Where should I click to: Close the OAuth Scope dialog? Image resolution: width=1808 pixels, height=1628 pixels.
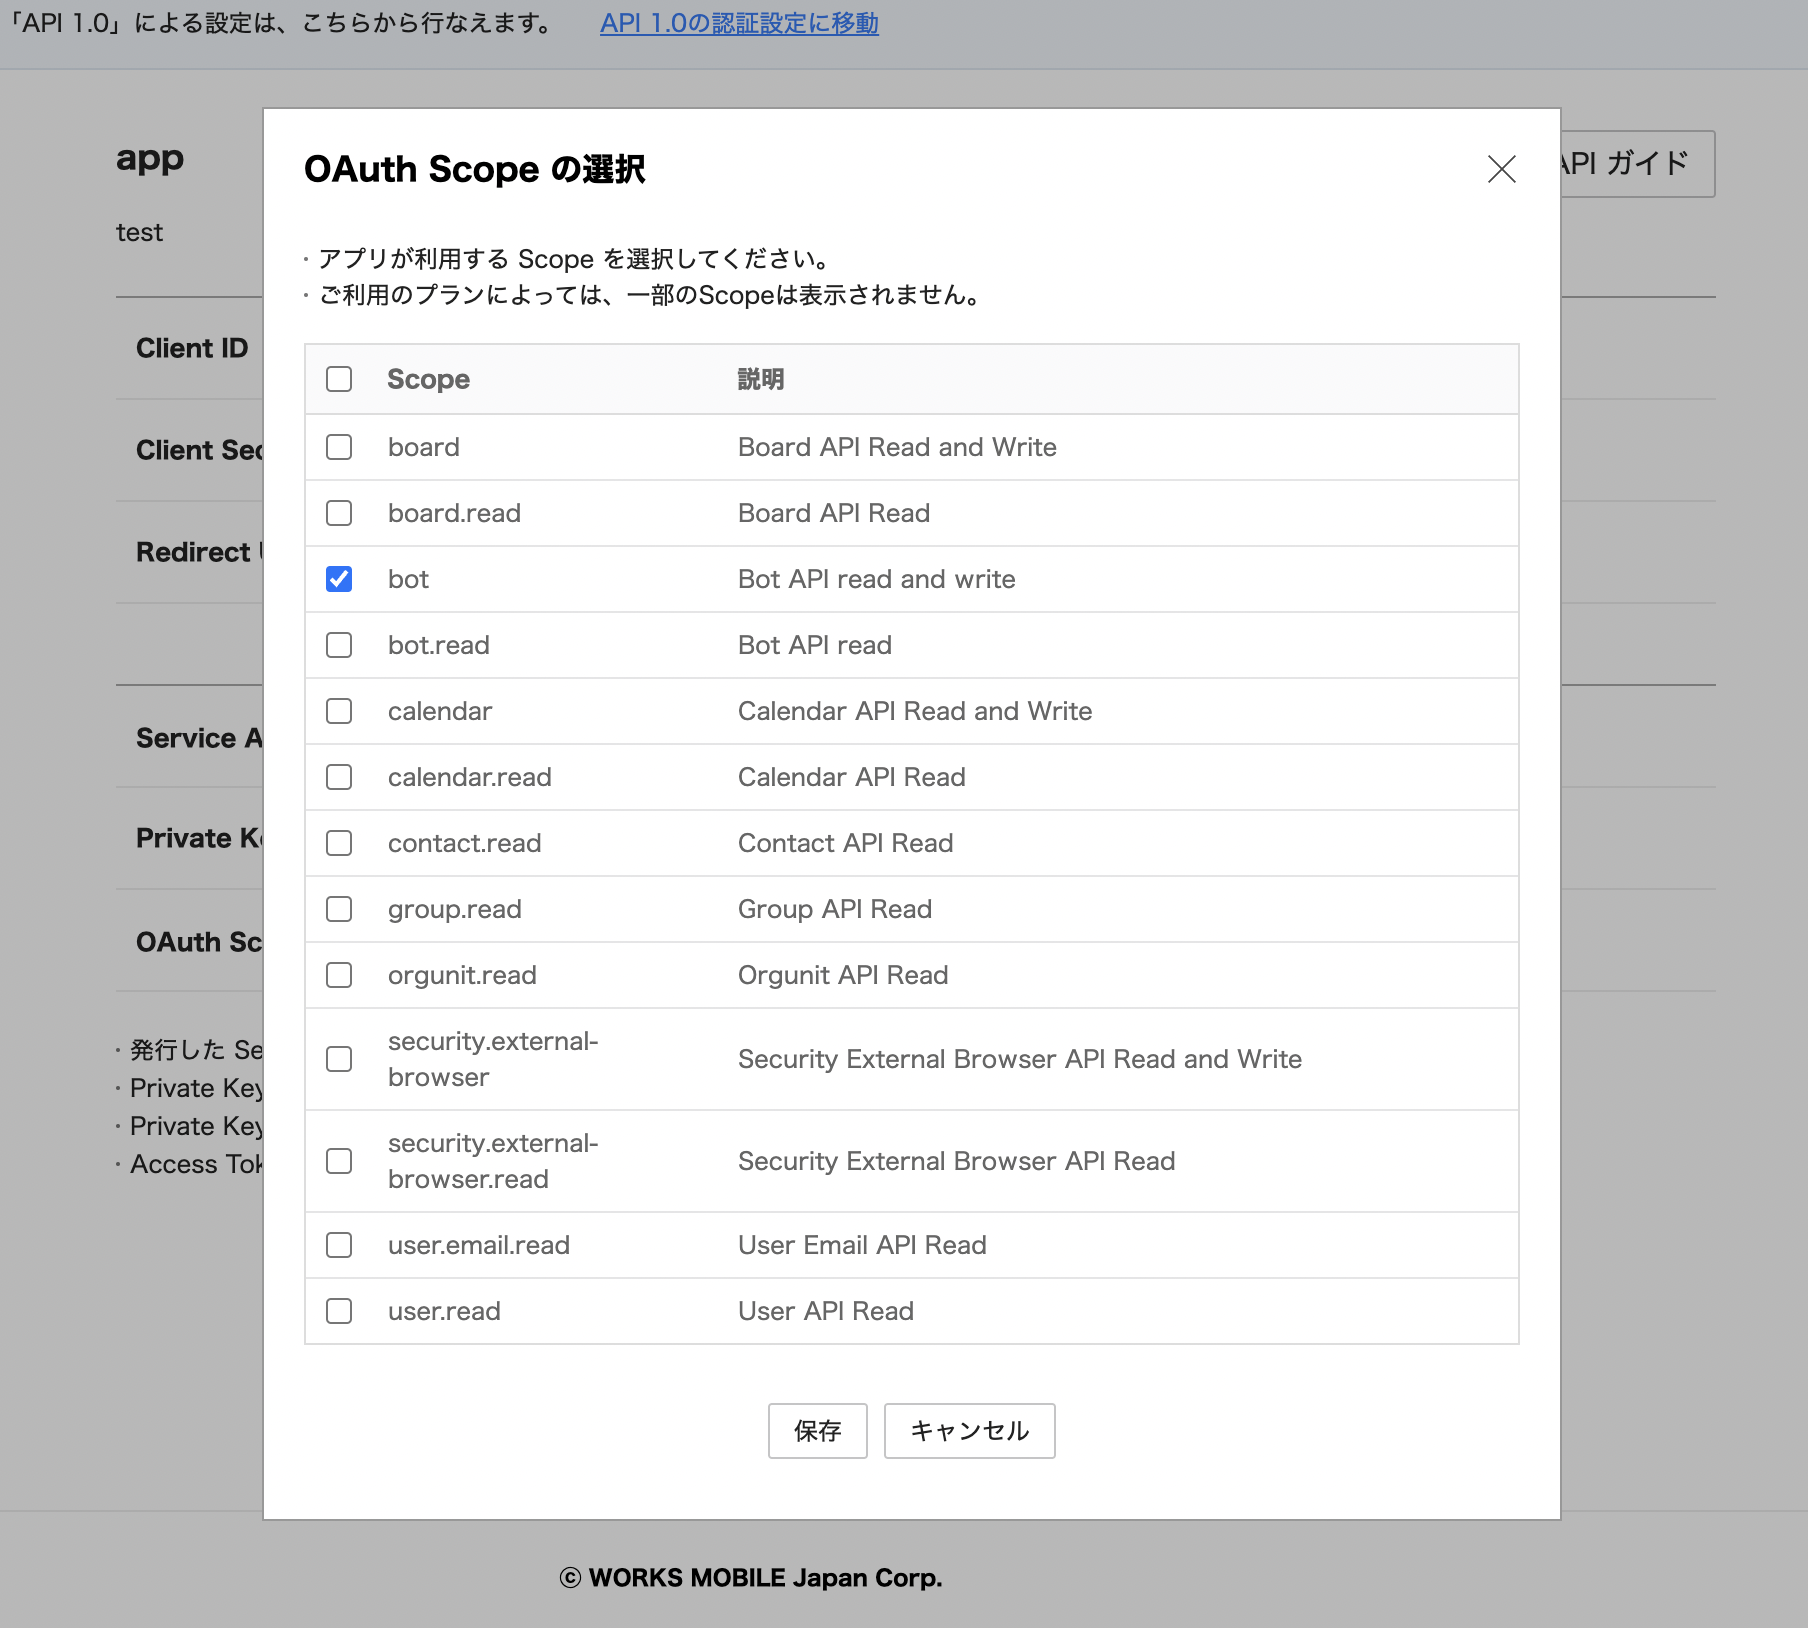tap(1501, 170)
